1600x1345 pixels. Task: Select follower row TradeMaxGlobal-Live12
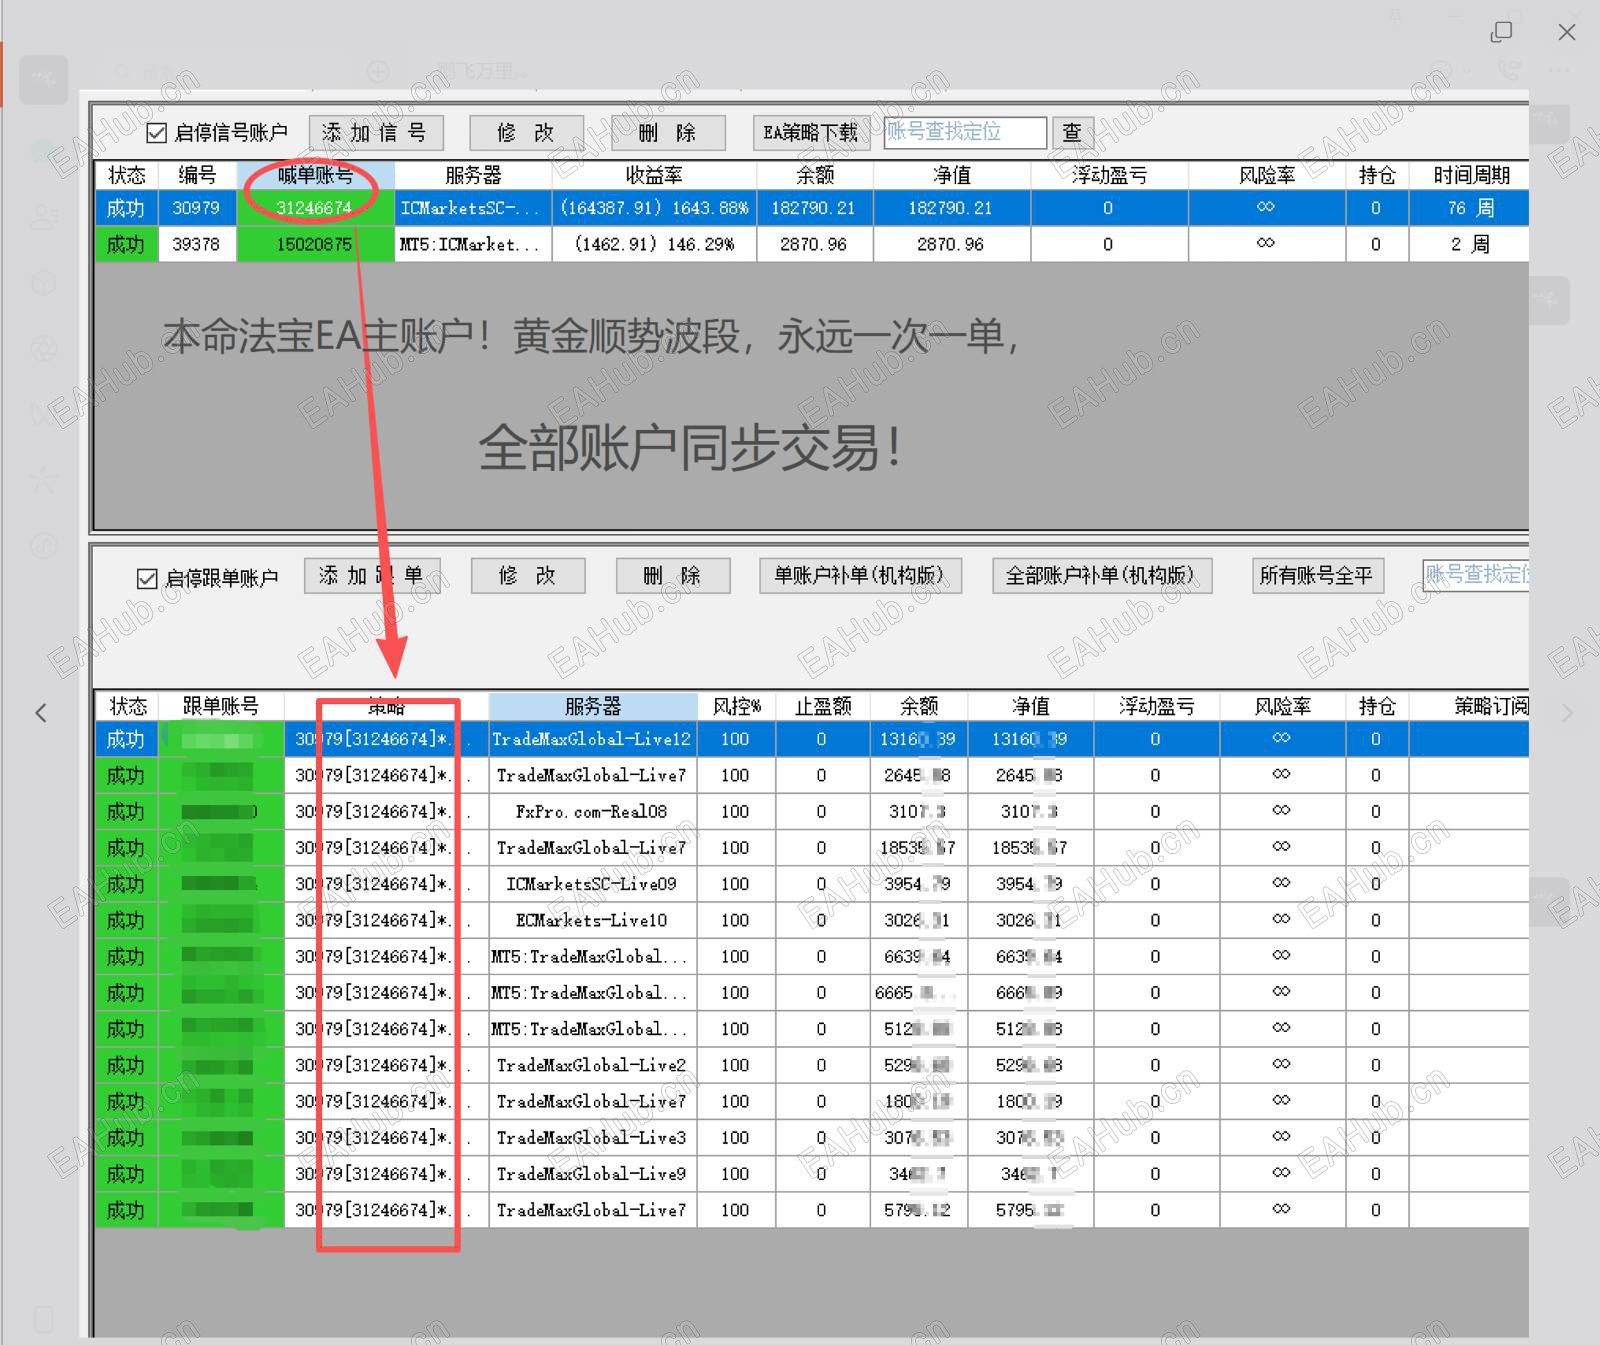pos(811,739)
